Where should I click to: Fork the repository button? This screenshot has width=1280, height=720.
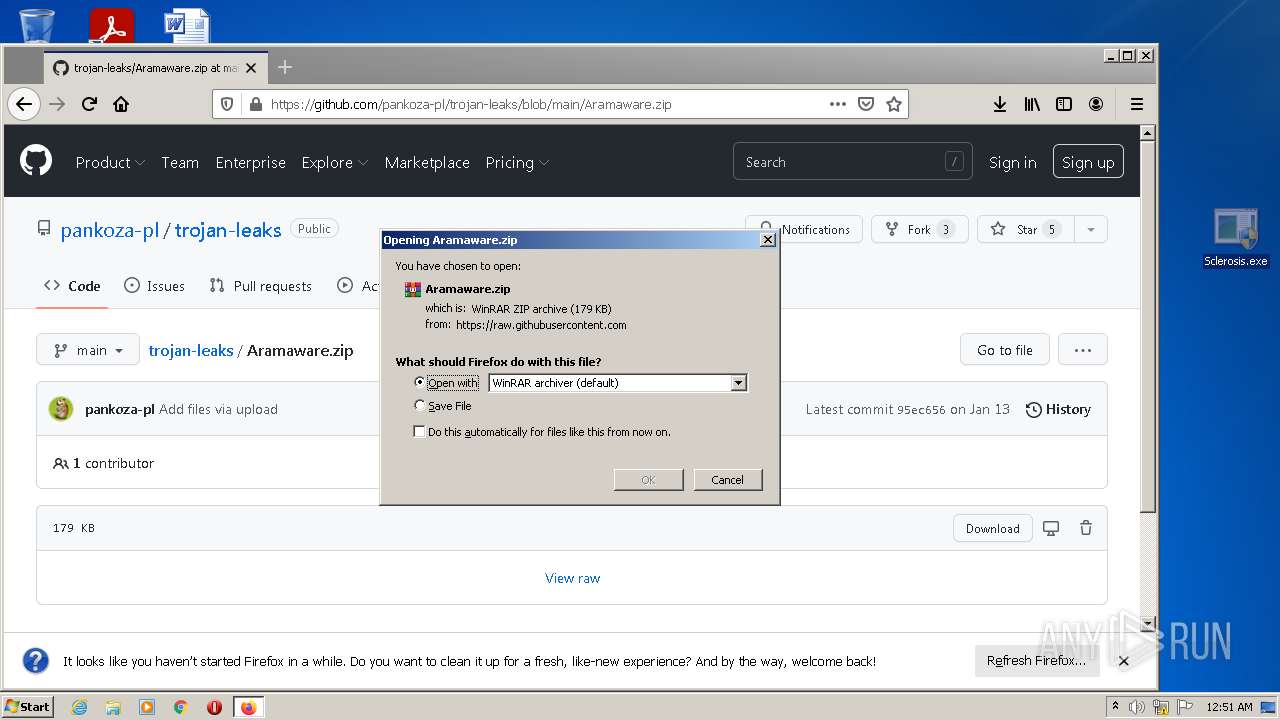click(919, 229)
